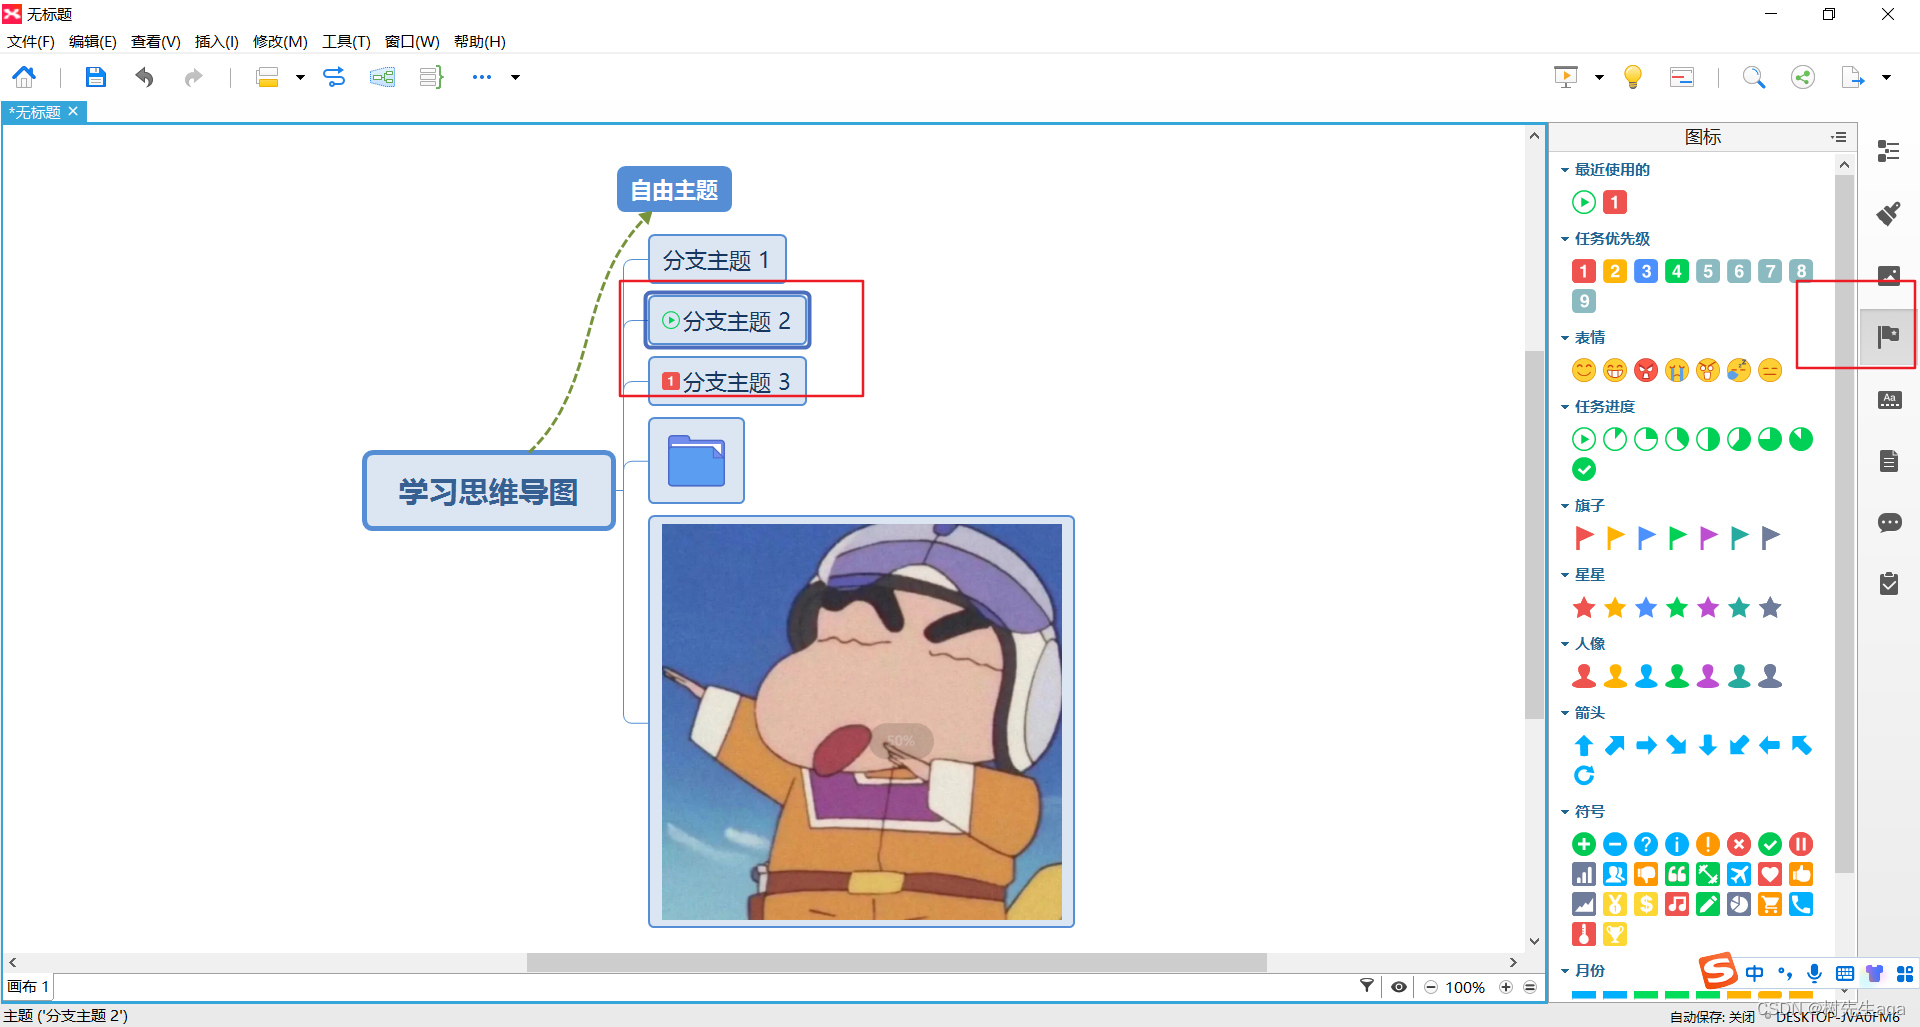The image size is (1920, 1027).
Task: Click the Home toolbar icon
Action: coord(24,77)
